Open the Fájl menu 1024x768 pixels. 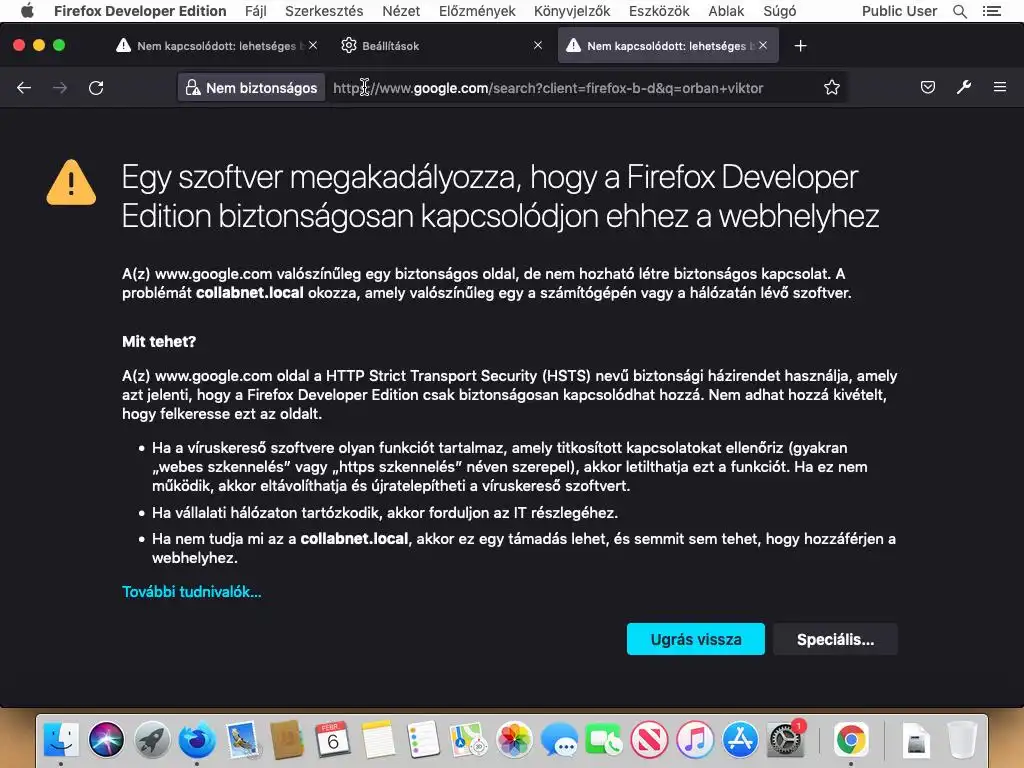click(x=255, y=11)
